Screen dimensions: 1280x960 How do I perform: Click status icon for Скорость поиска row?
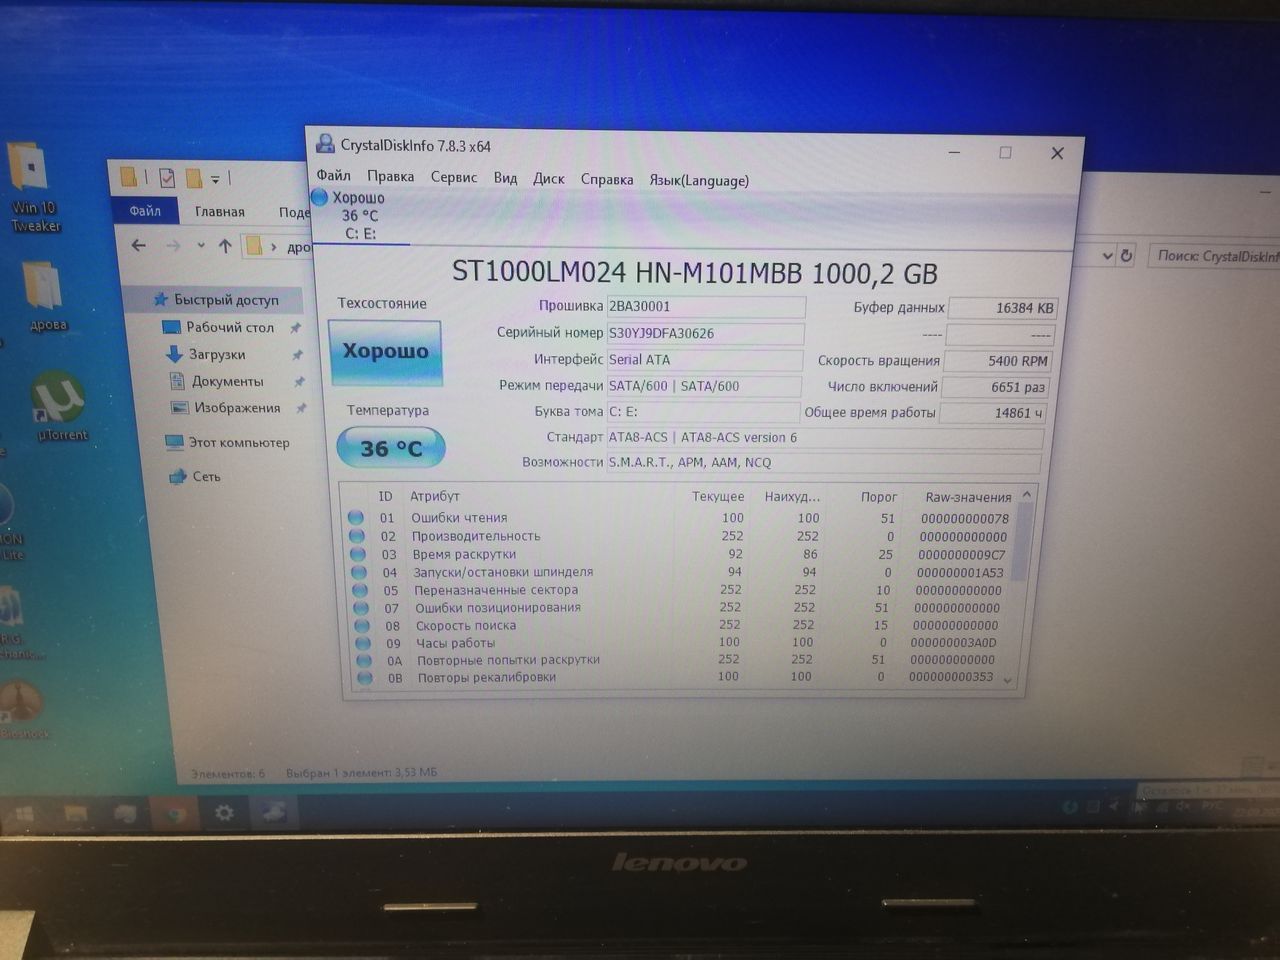361,625
